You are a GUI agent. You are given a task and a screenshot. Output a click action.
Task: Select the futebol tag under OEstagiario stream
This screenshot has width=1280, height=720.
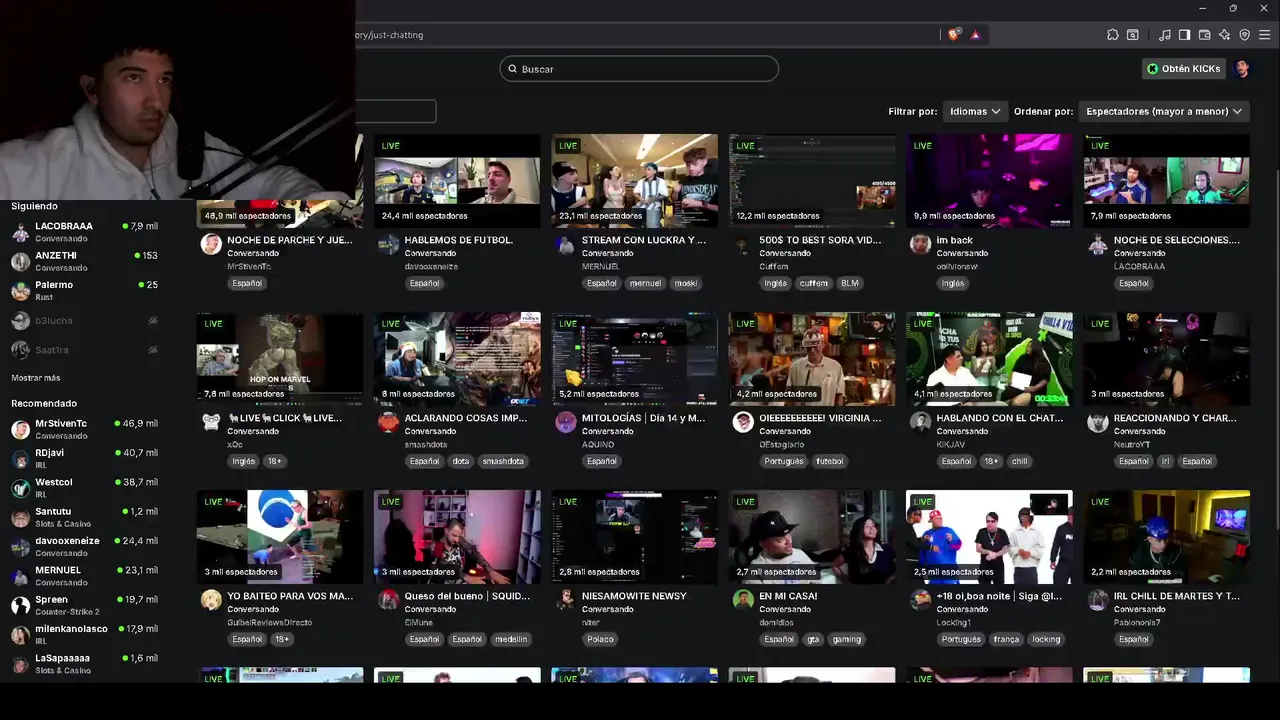[829, 461]
